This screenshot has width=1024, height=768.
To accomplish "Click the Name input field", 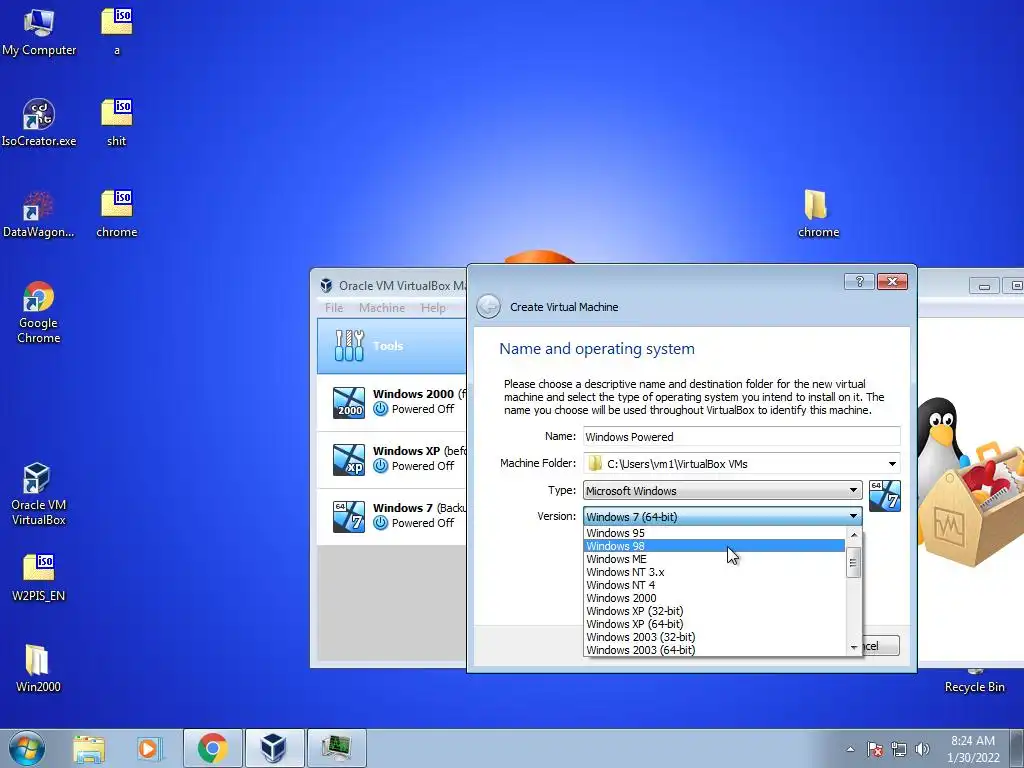I will [x=741, y=437].
